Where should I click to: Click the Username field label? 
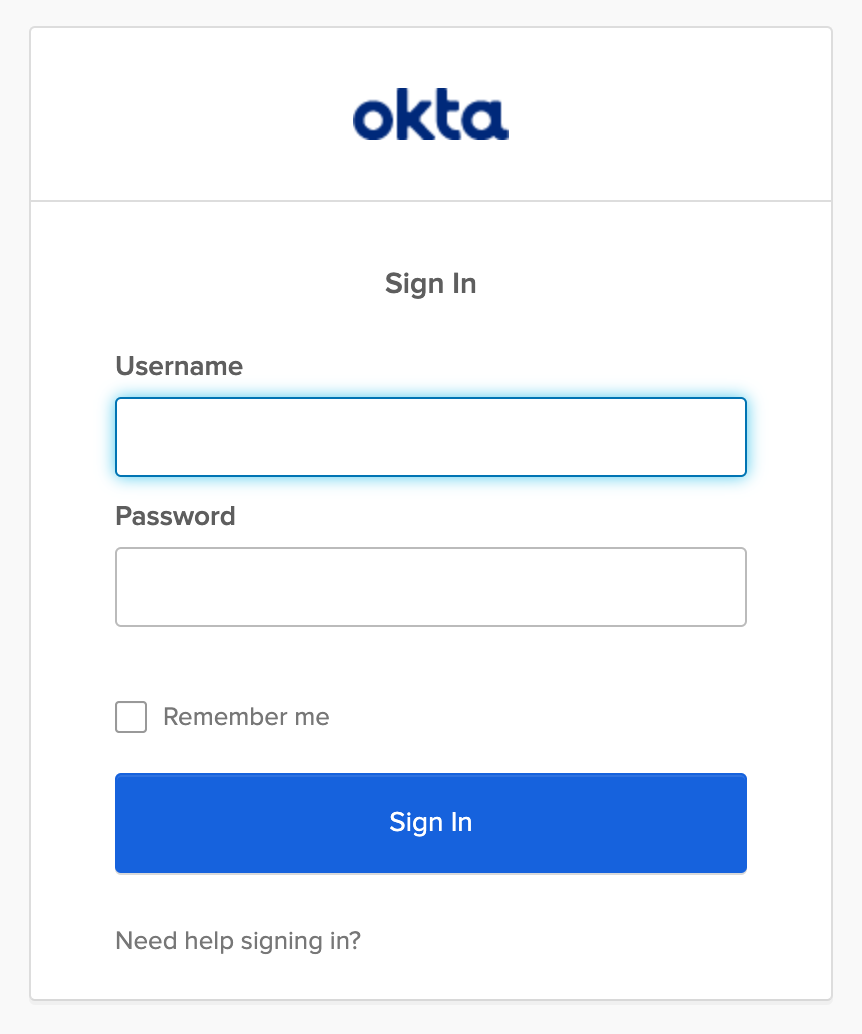[x=179, y=366]
